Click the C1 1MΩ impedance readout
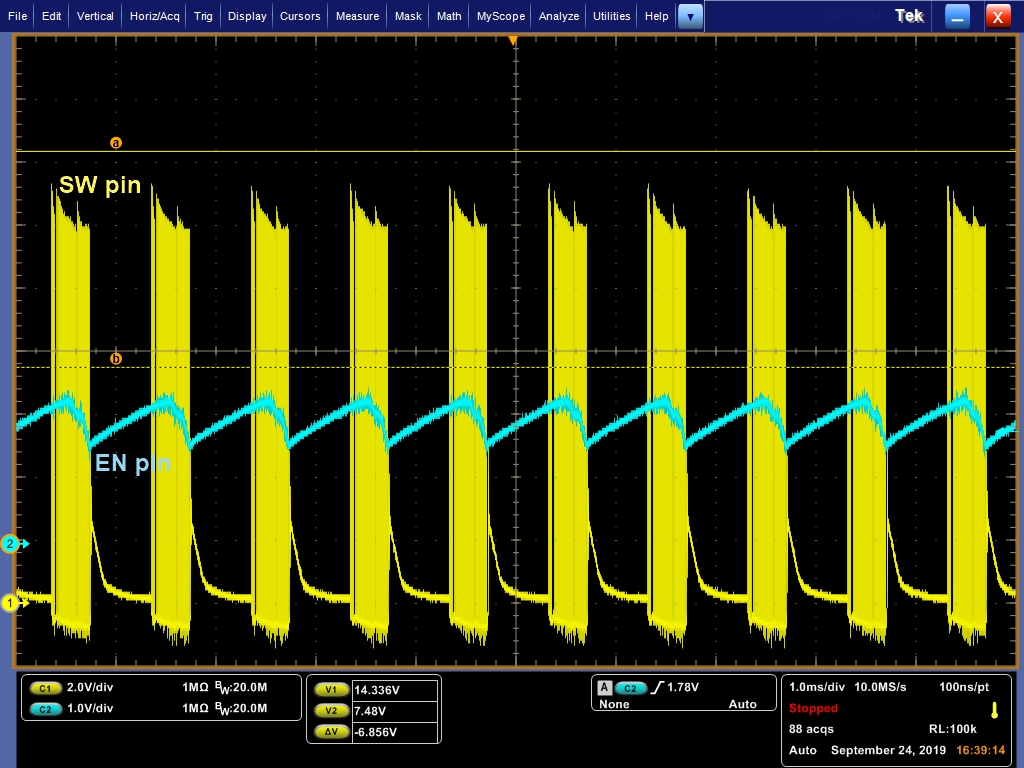This screenshot has height=768, width=1024. pos(195,687)
